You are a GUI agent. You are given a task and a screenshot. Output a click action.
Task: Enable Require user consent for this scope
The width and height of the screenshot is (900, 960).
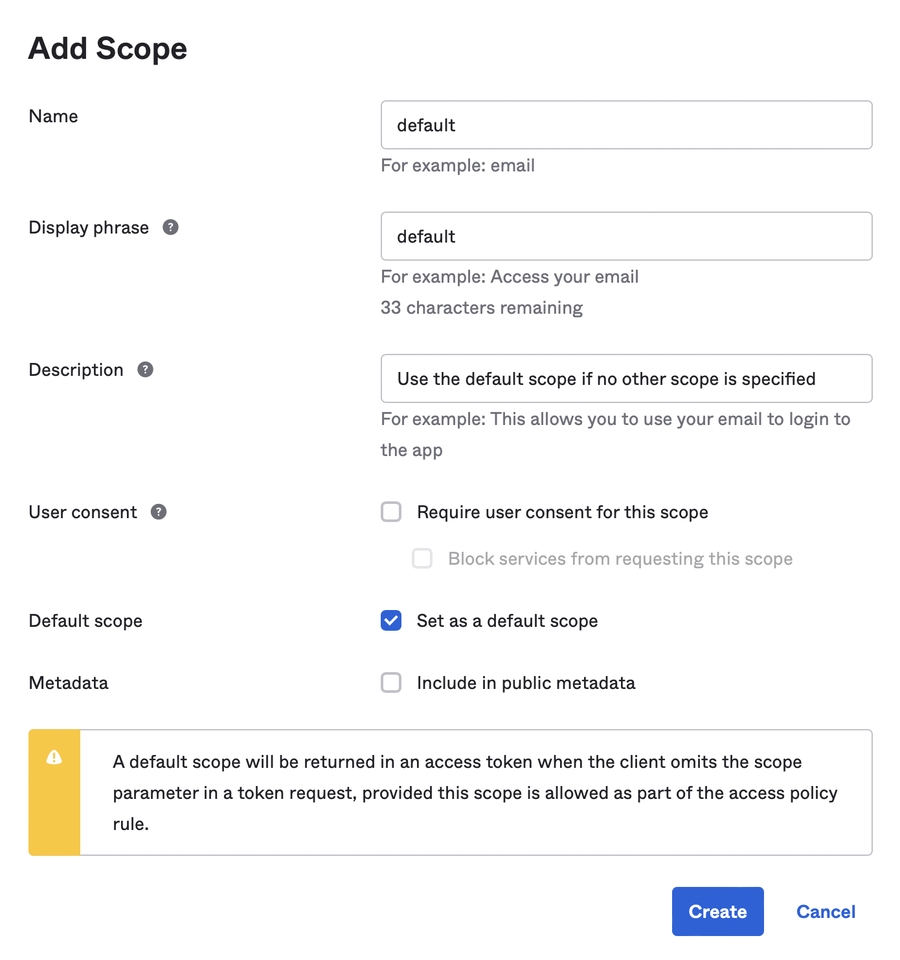point(391,512)
